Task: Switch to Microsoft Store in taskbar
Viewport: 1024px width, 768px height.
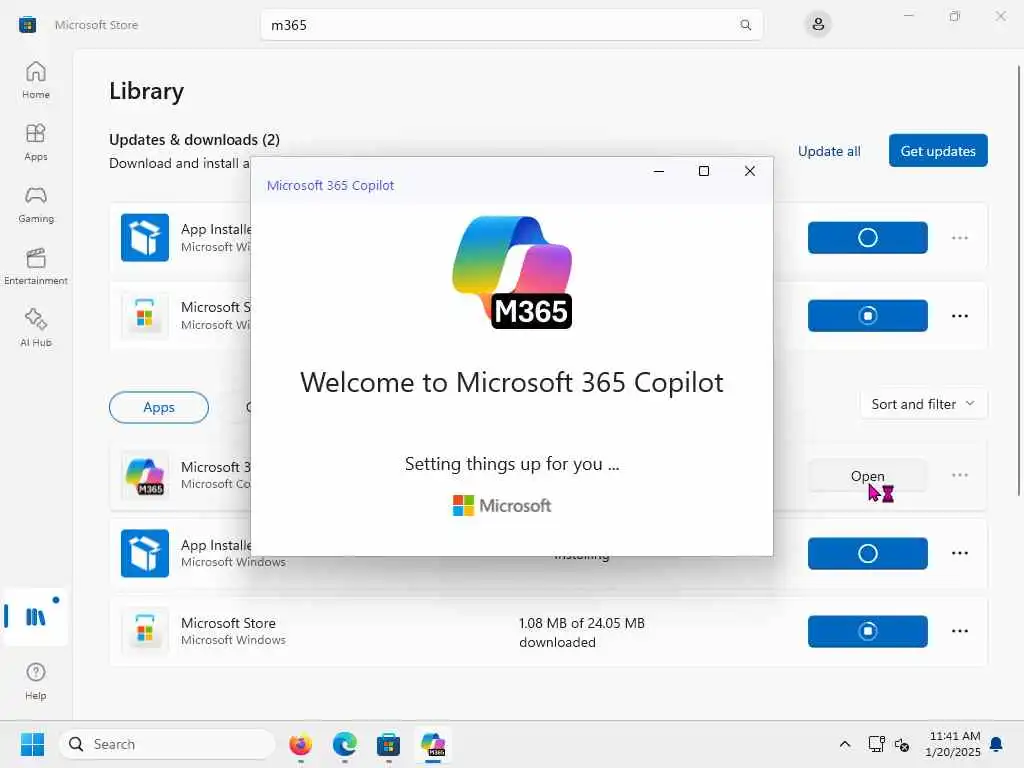Action: click(389, 744)
